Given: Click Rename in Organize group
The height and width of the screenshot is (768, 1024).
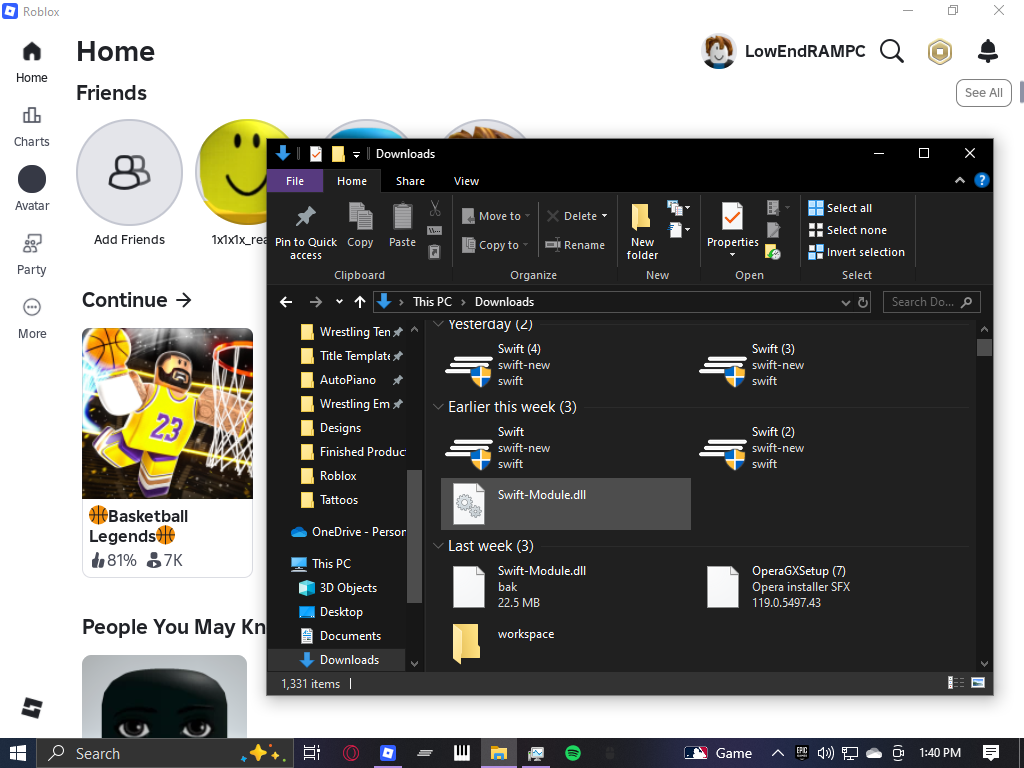Looking at the screenshot, I should point(575,245).
